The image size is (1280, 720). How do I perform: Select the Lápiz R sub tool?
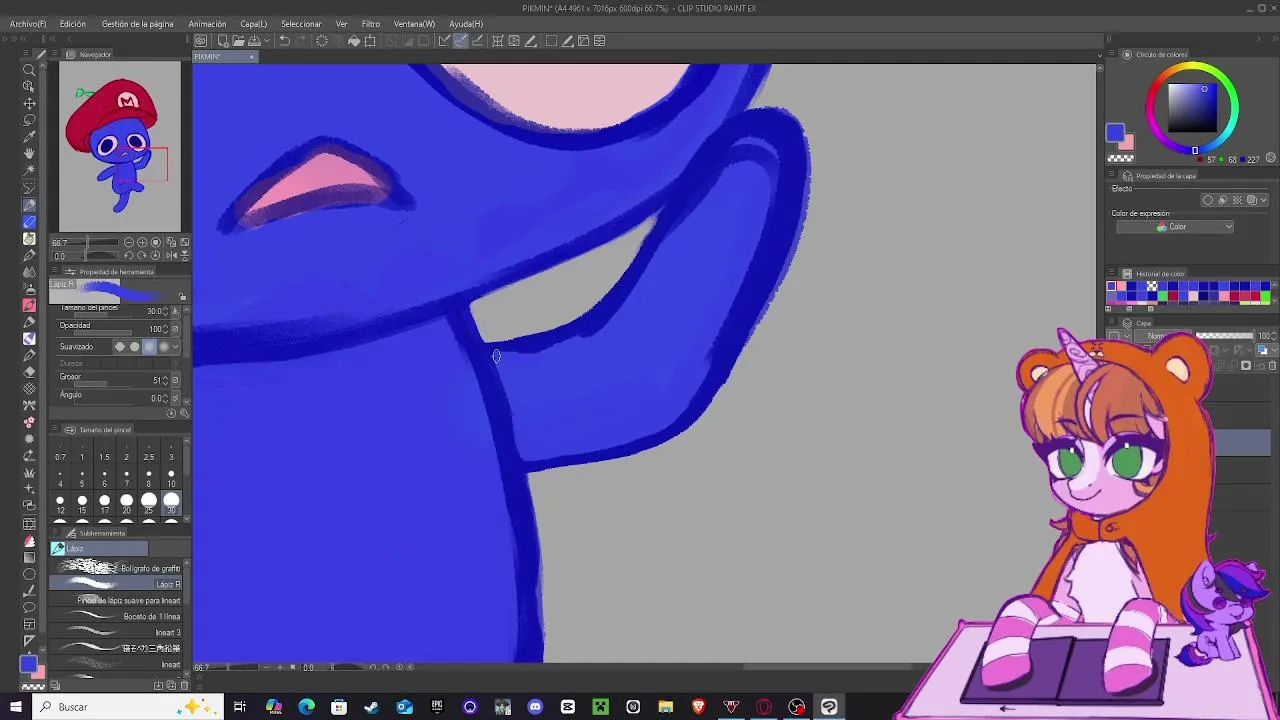click(x=117, y=584)
